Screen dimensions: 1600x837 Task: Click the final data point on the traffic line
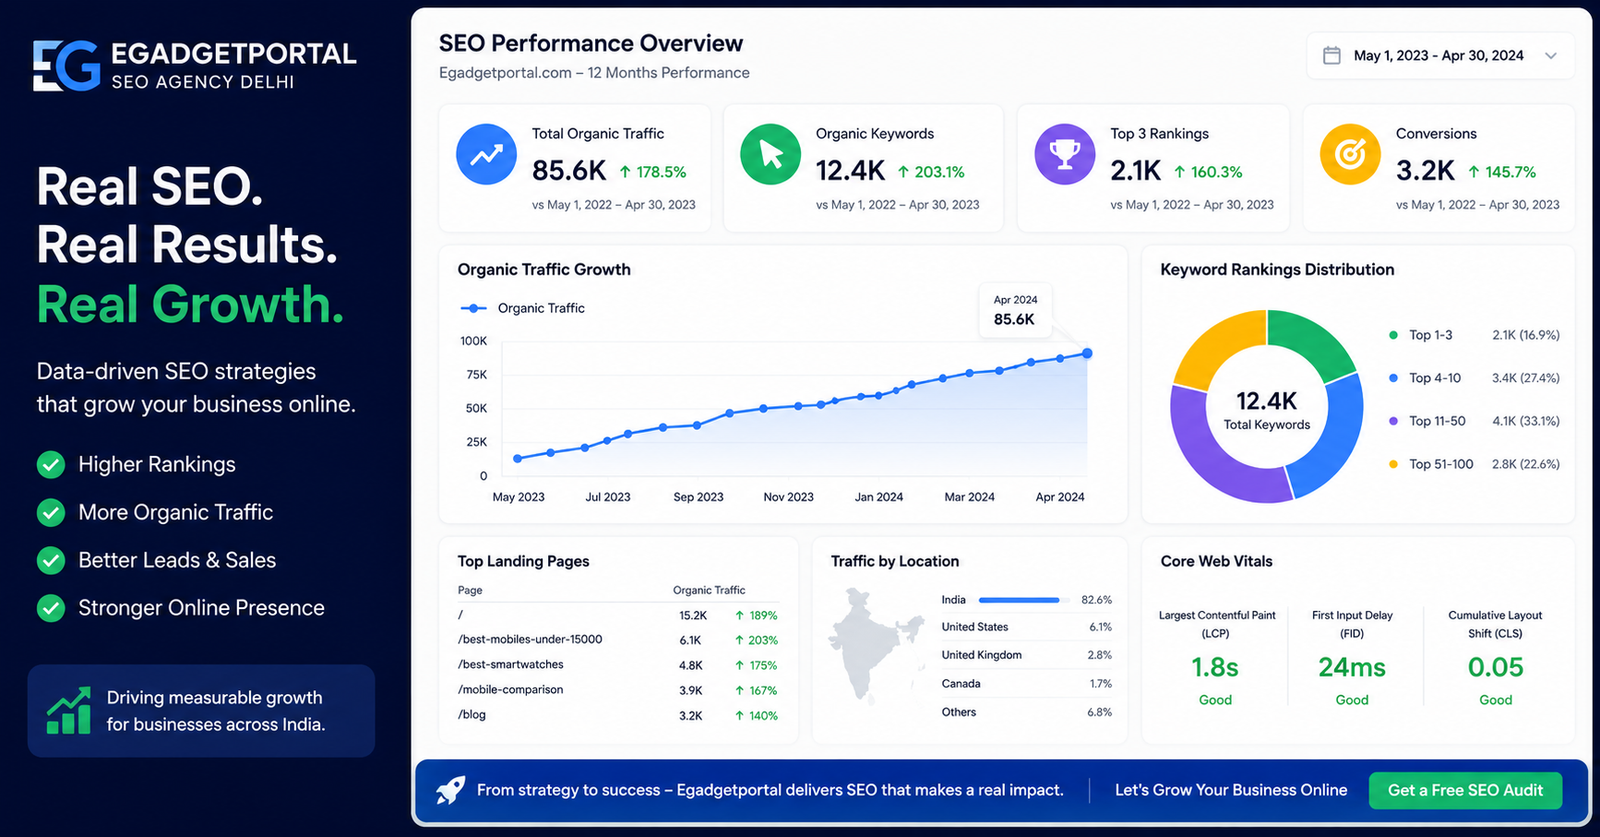(1087, 353)
